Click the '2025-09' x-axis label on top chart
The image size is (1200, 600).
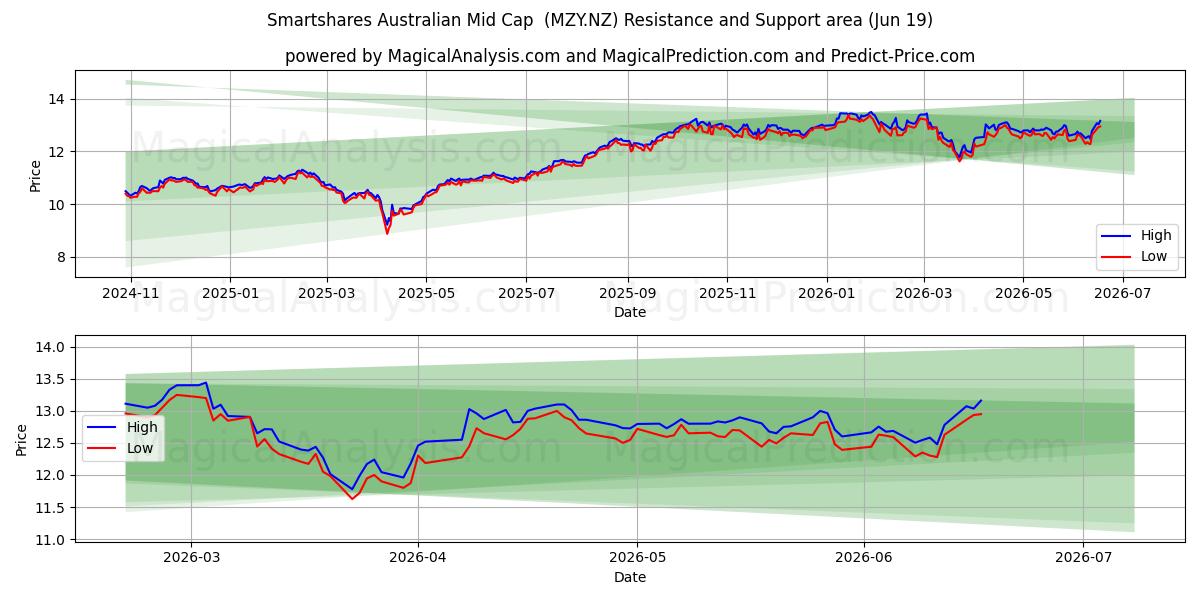coord(628,295)
